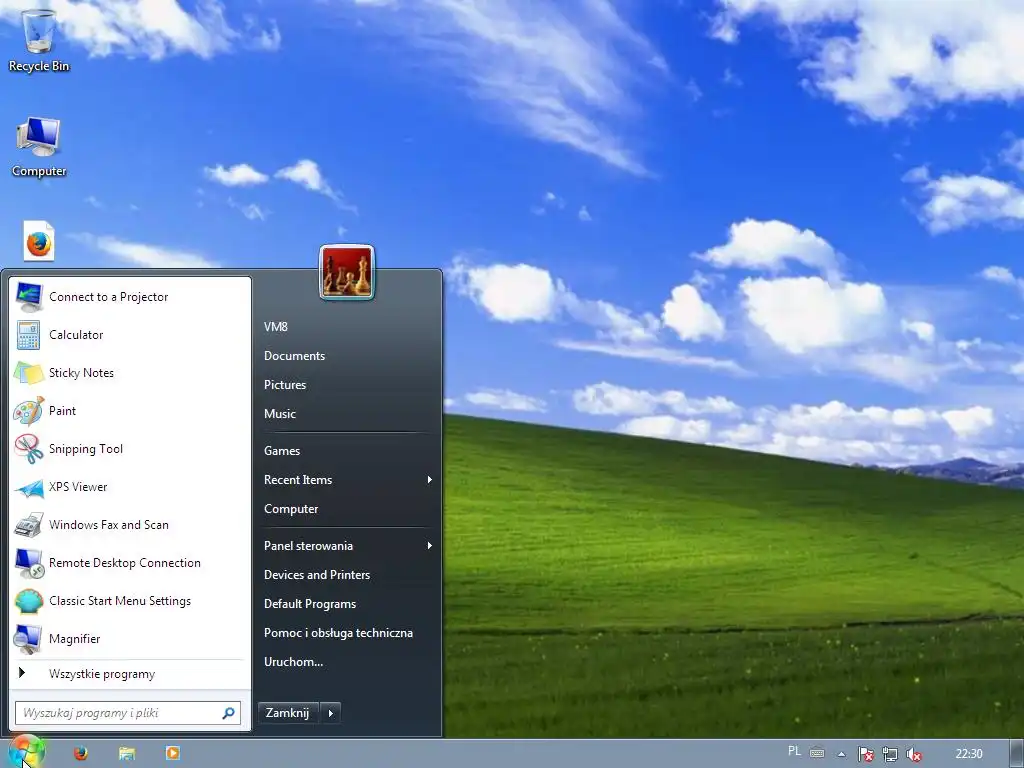Click Uruchom... to open Run dialog

pos(293,662)
